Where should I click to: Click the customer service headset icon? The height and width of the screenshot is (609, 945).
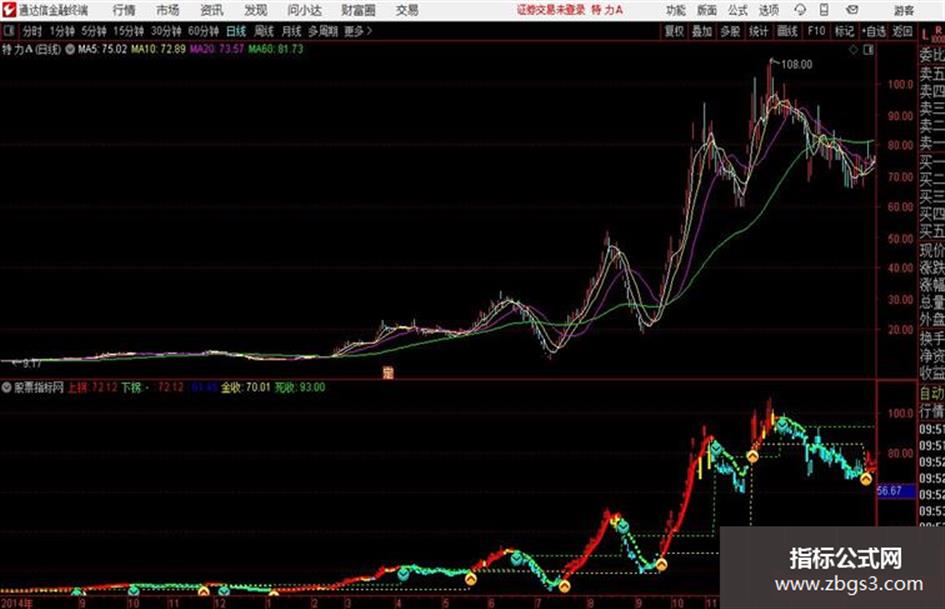tap(800, 10)
